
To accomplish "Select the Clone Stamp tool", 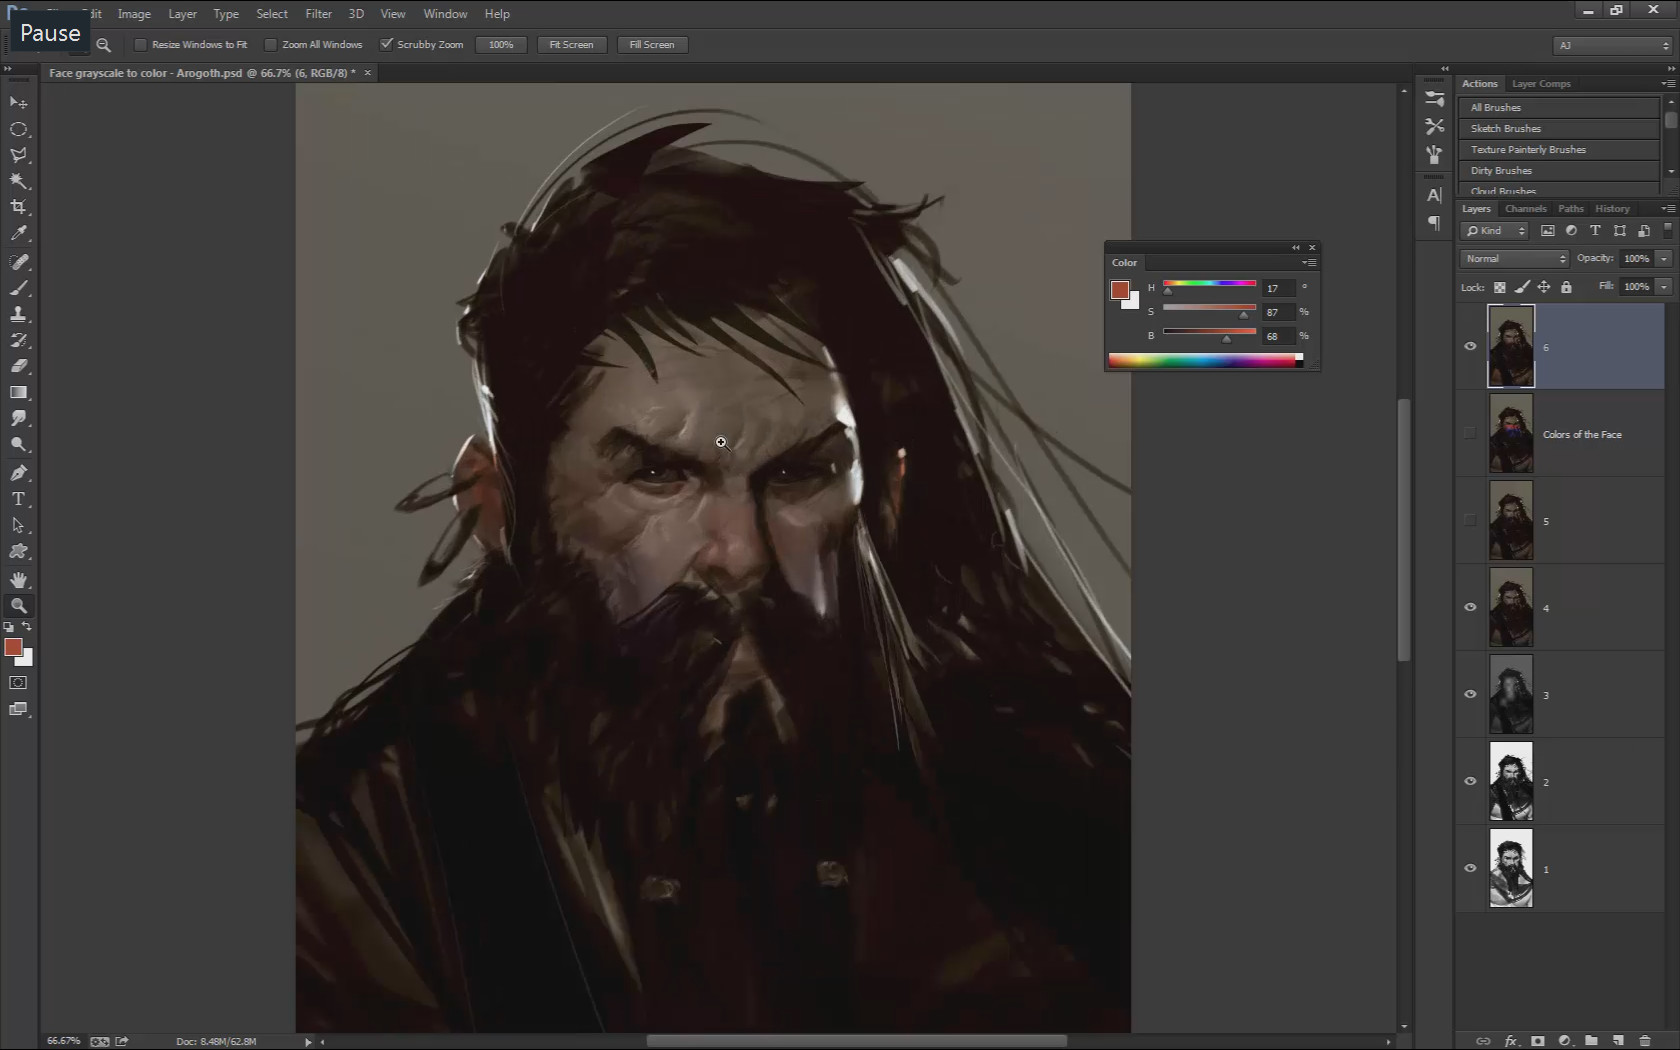I will click(18, 314).
